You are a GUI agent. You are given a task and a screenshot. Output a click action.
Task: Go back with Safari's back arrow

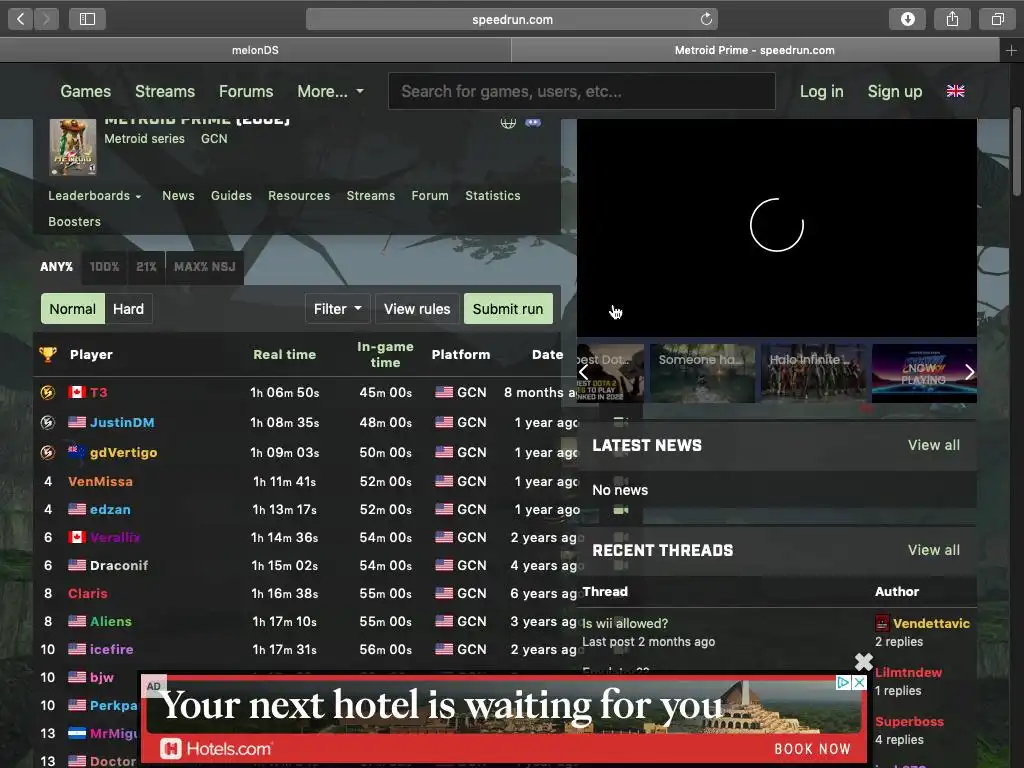(x=20, y=19)
